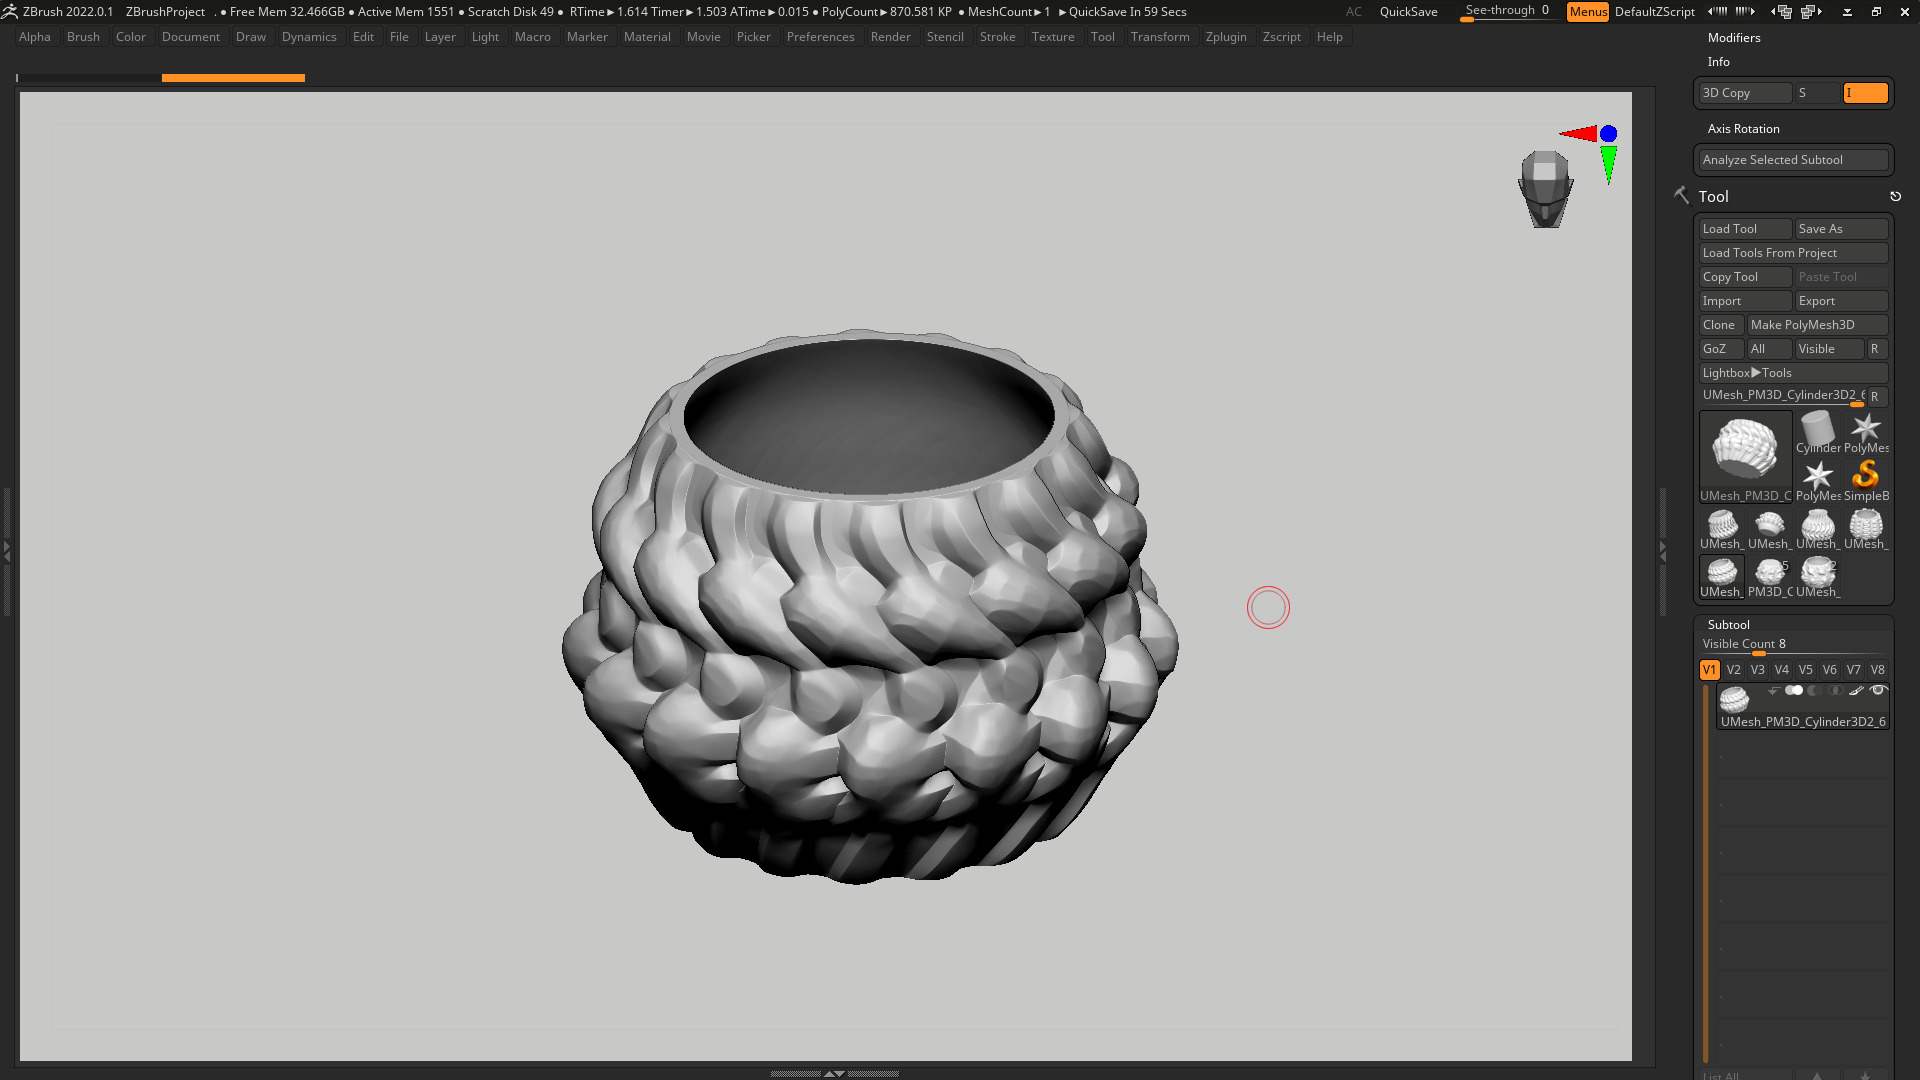This screenshot has height=1080, width=1920.
Task: Open the Brush menu
Action: tap(83, 36)
